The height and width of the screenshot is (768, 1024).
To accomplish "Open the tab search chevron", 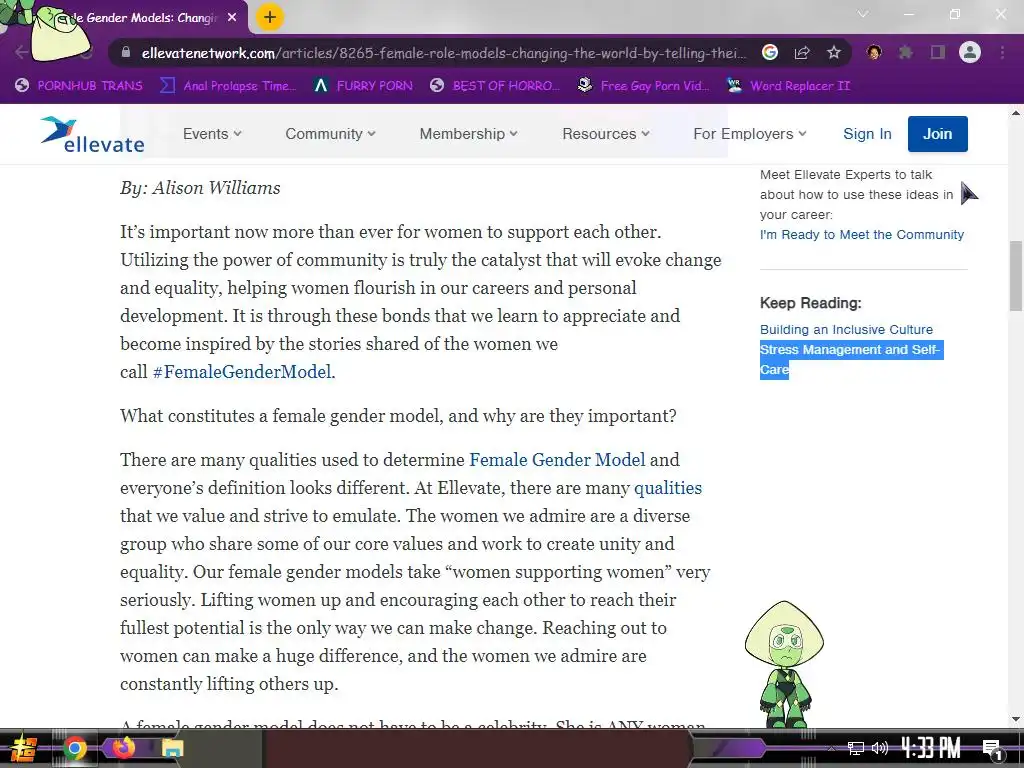I will click(863, 14).
